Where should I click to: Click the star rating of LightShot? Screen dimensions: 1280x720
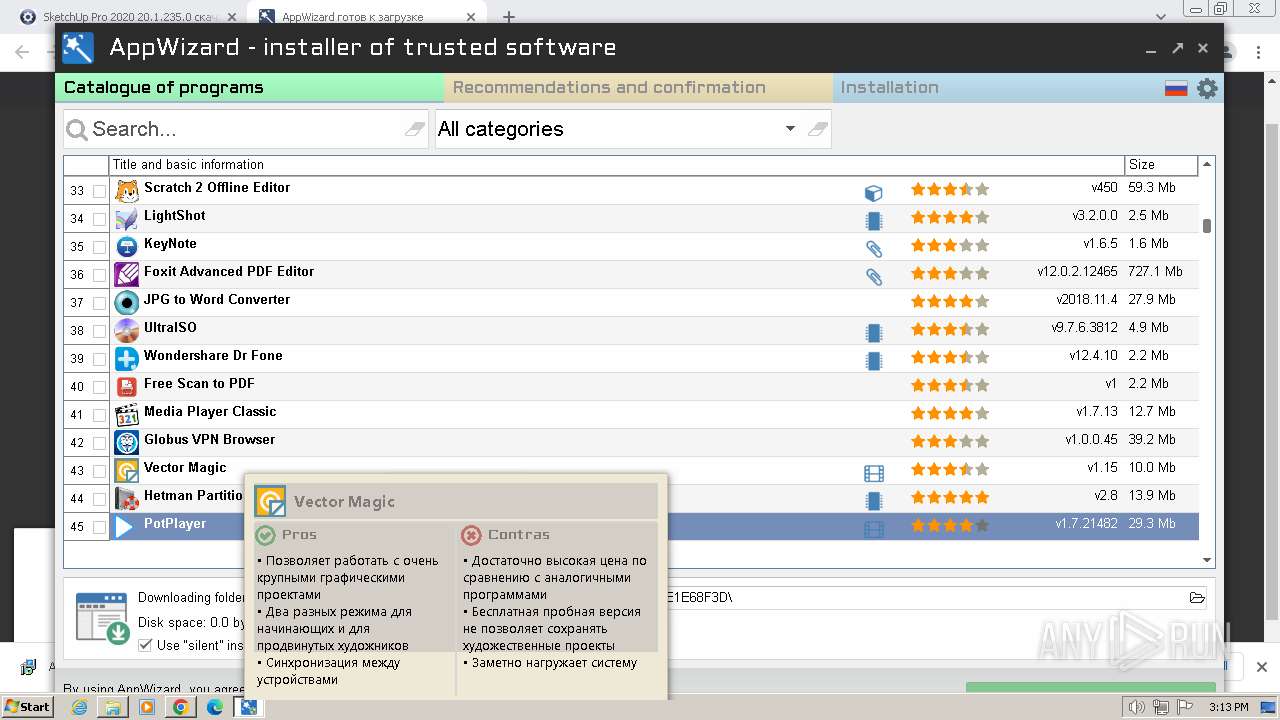coord(949,217)
